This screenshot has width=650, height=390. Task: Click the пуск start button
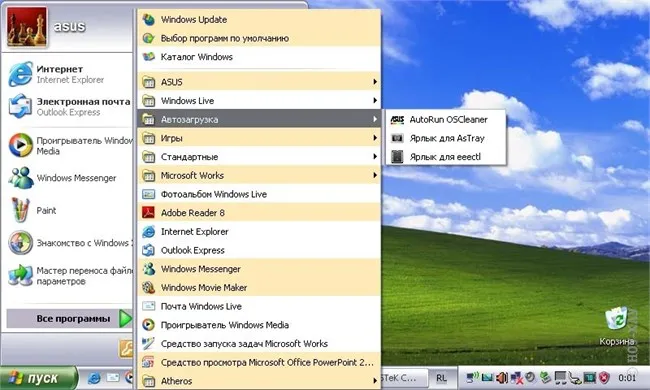point(38,378)
